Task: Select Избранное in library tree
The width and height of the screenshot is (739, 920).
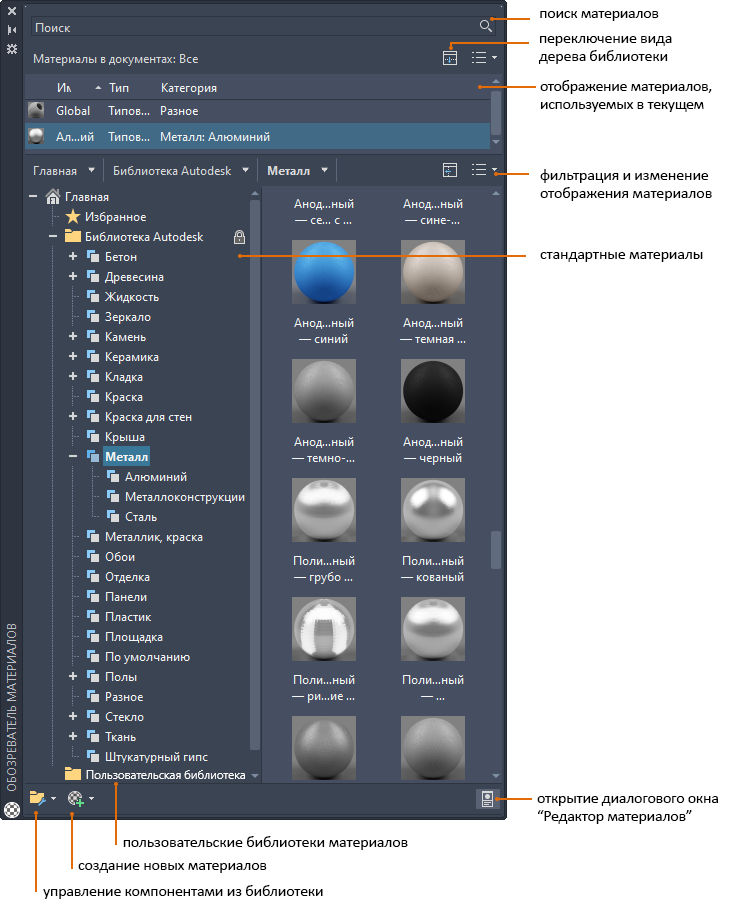Action: 116,217
